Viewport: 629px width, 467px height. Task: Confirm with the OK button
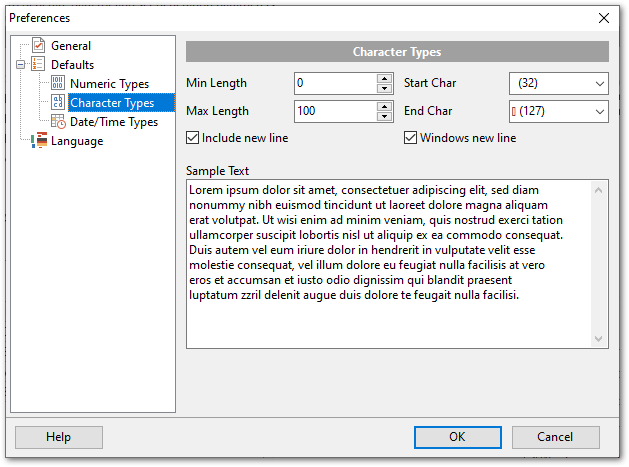coord(458,437)
